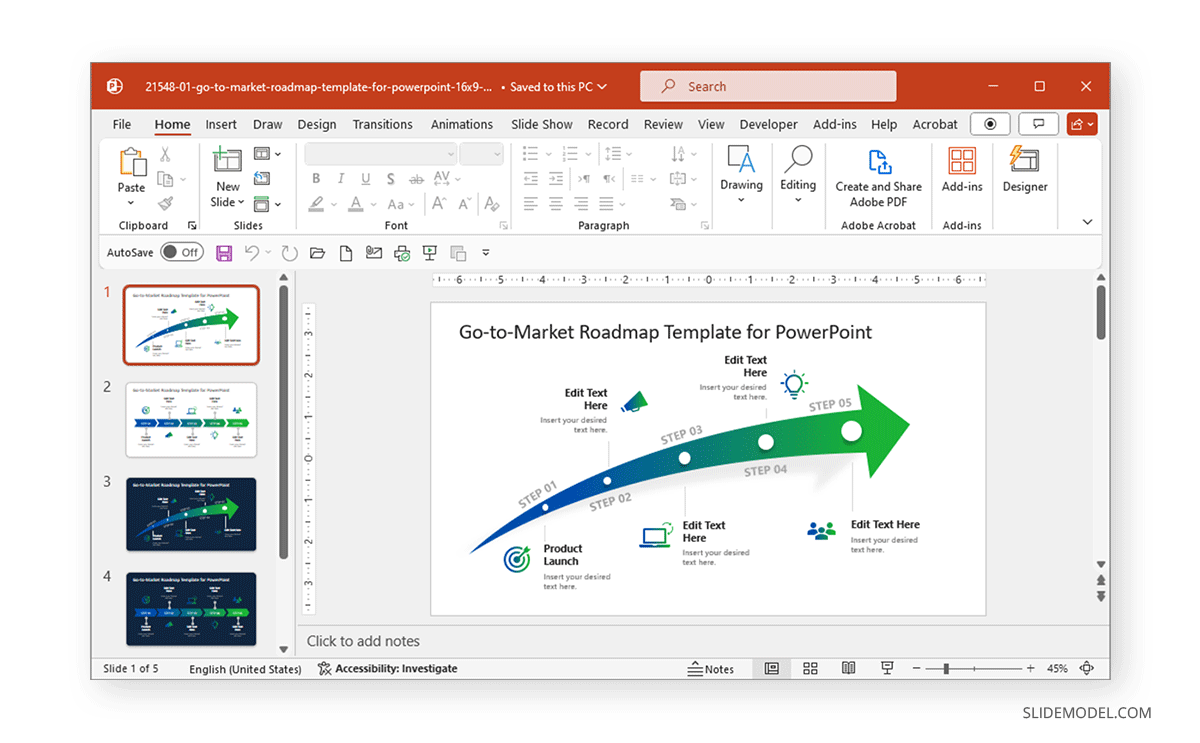Viewport: 1200px width, 743px height.
Task: Open Reading View from the status bar
Action: [848, 668]
